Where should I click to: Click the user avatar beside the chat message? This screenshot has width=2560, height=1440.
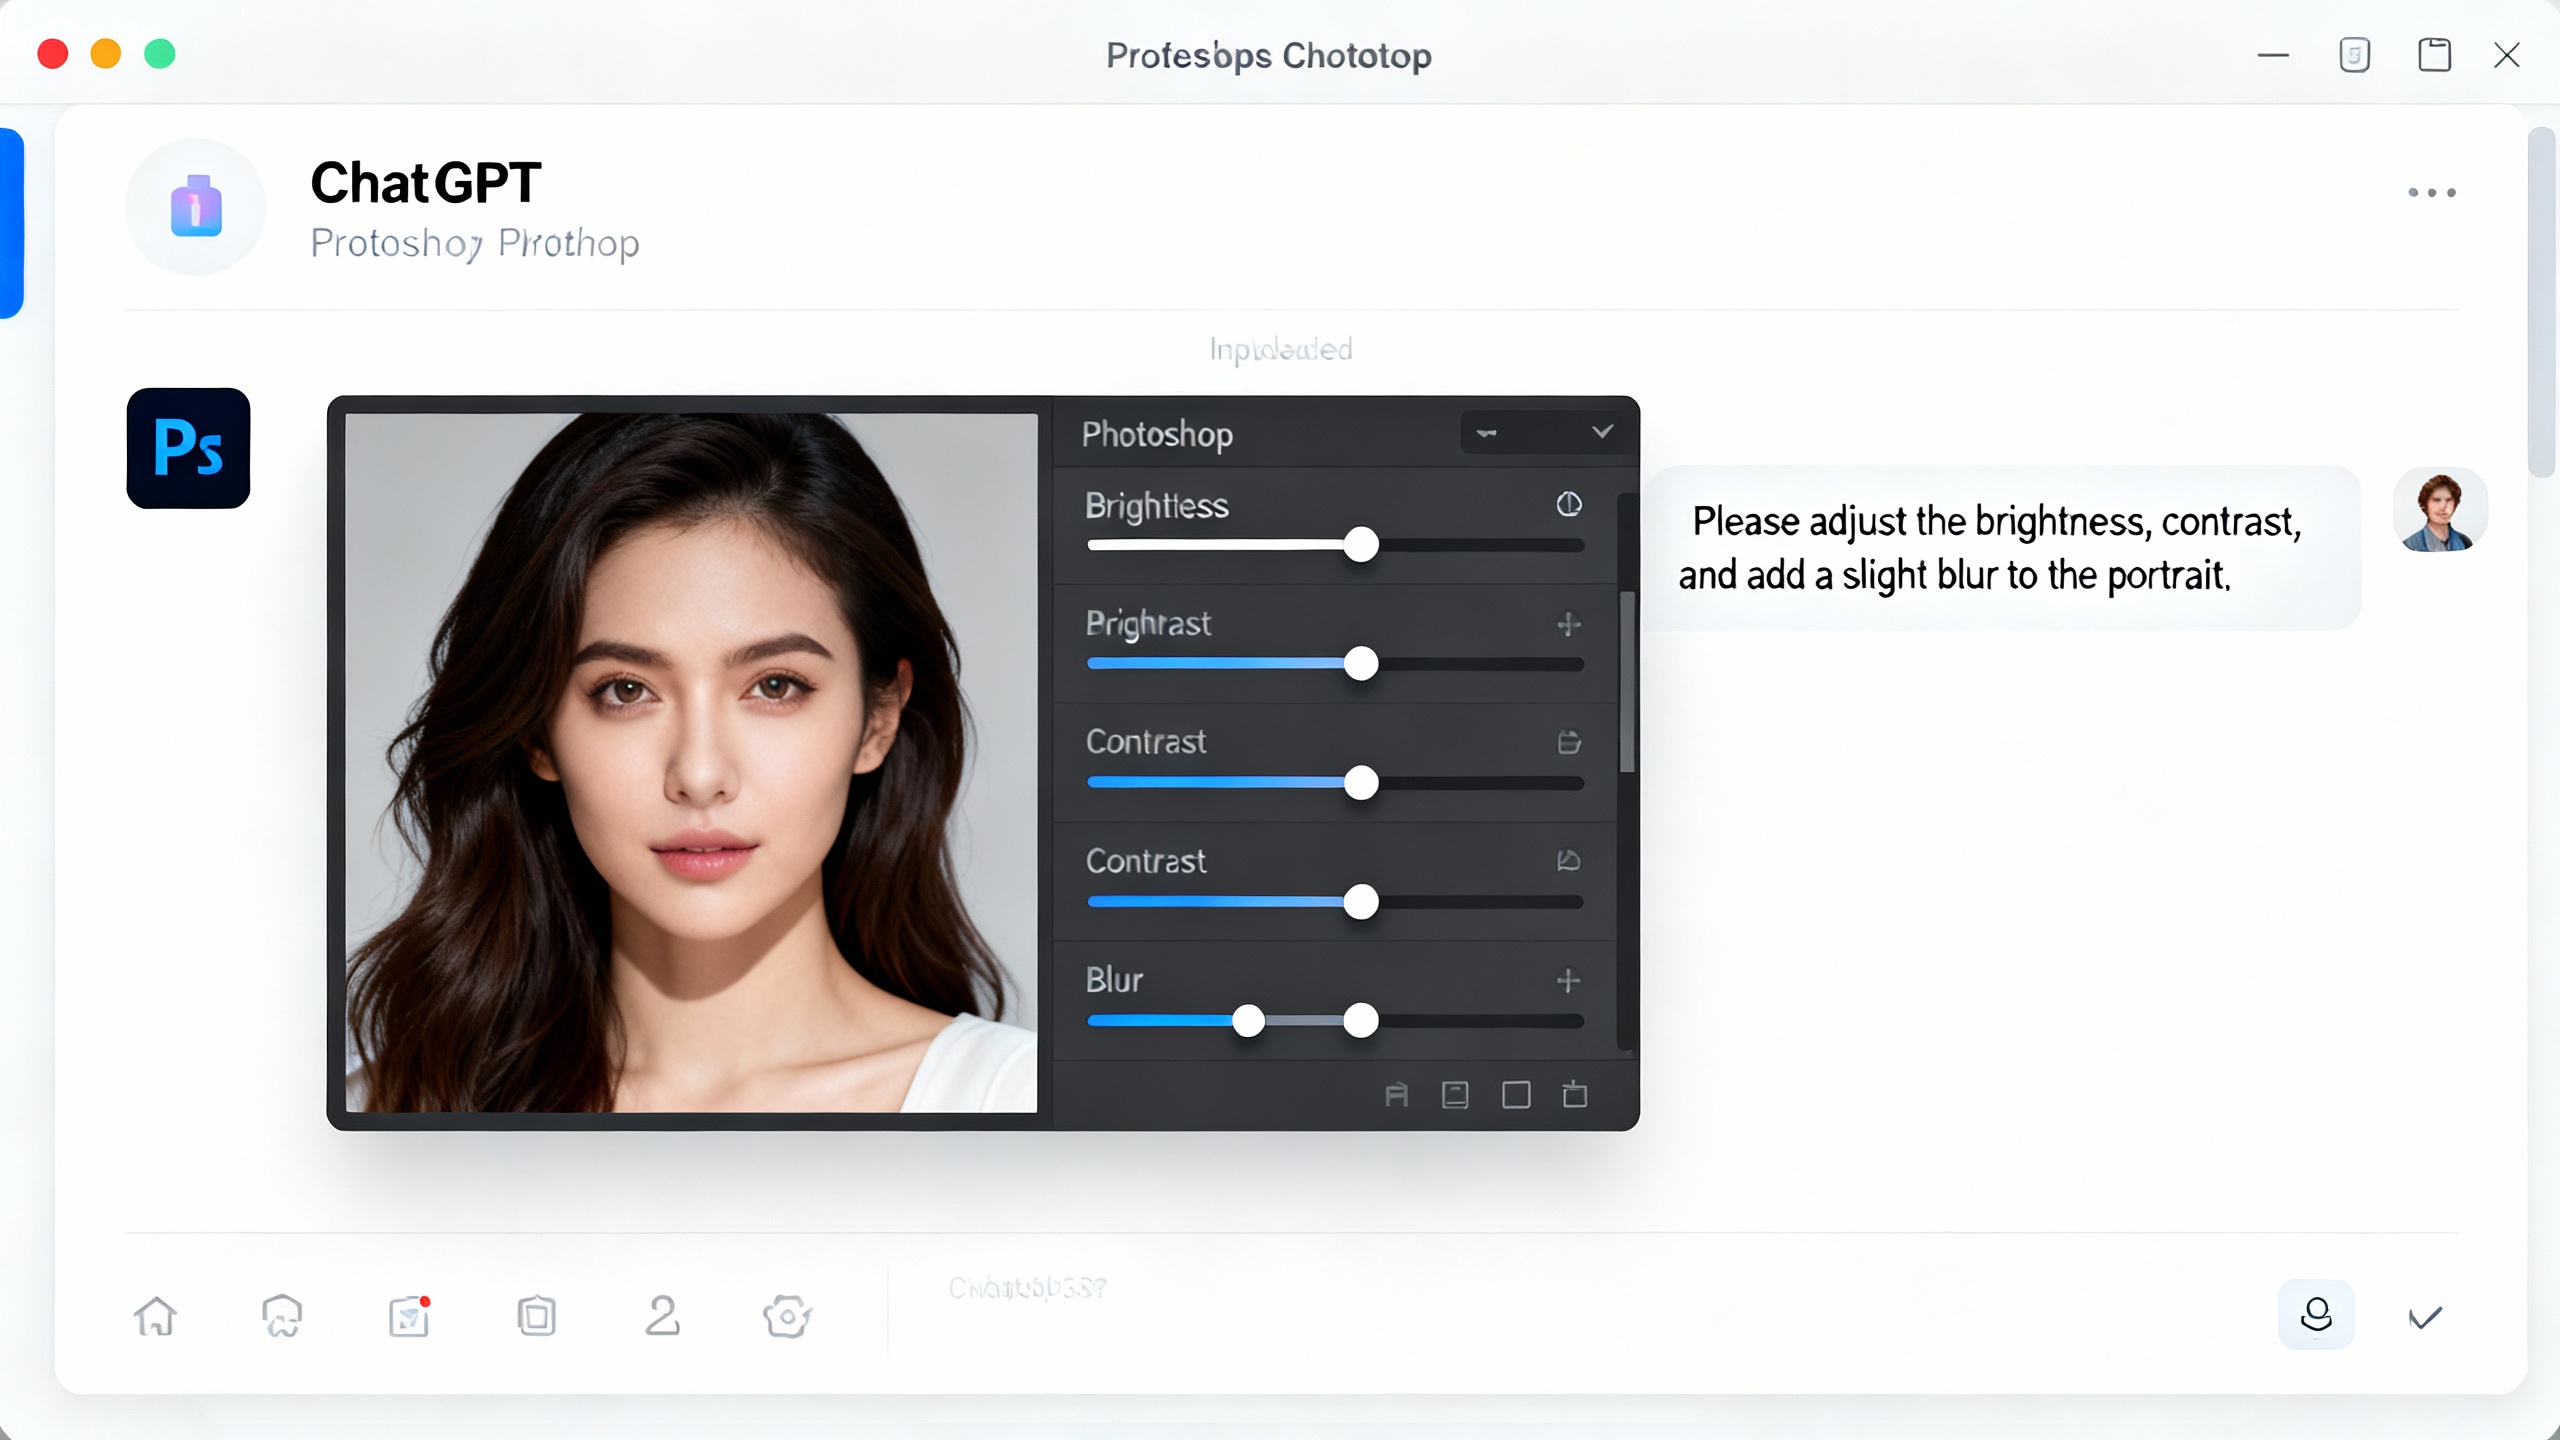pos(2440,509)
